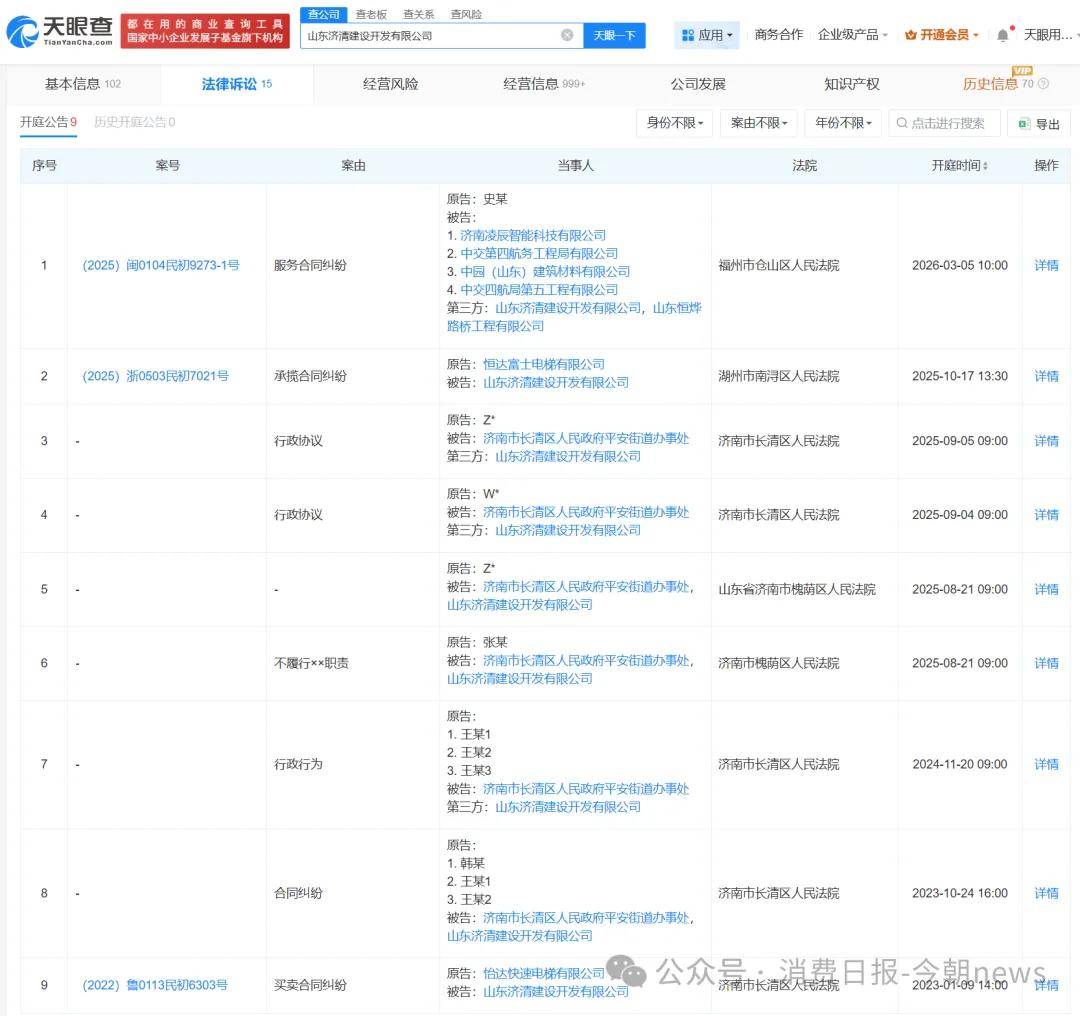This screenshot has height=1016, width=1080.
Task: Click the red promotional banner
Action: [x=205, y=31]
